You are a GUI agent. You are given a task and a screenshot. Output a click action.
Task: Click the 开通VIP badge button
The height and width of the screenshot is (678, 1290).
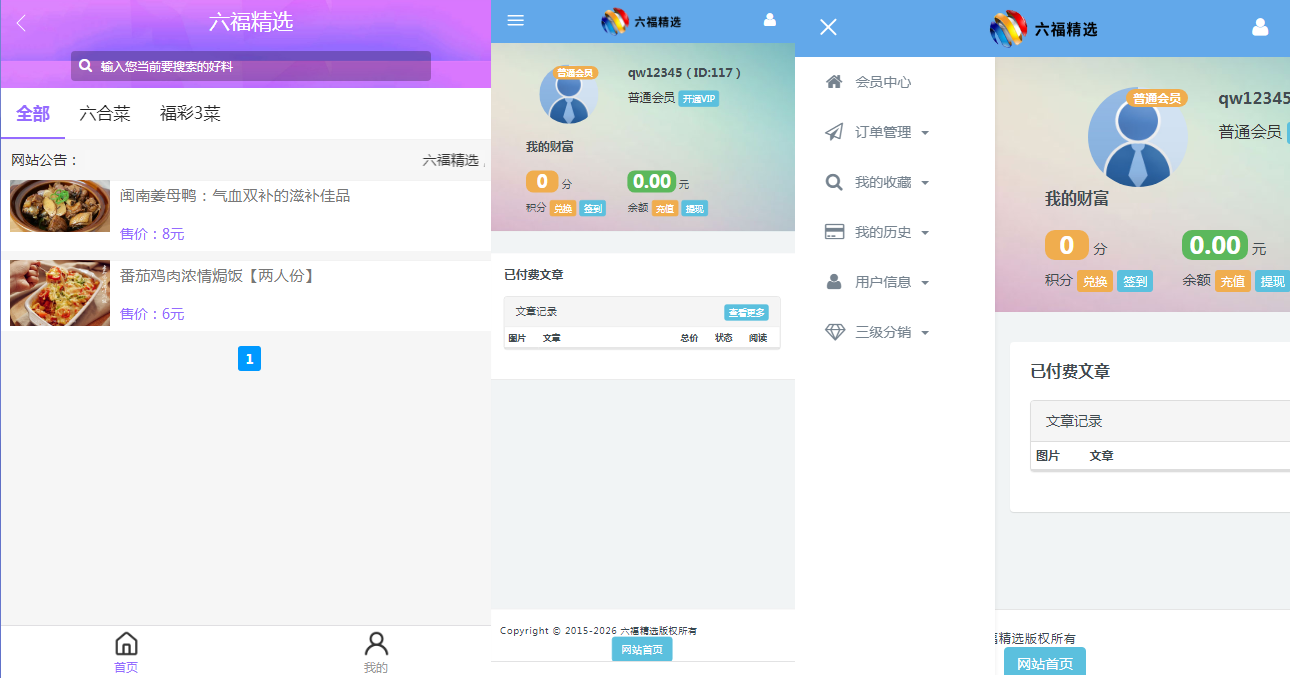coord(698,99)
